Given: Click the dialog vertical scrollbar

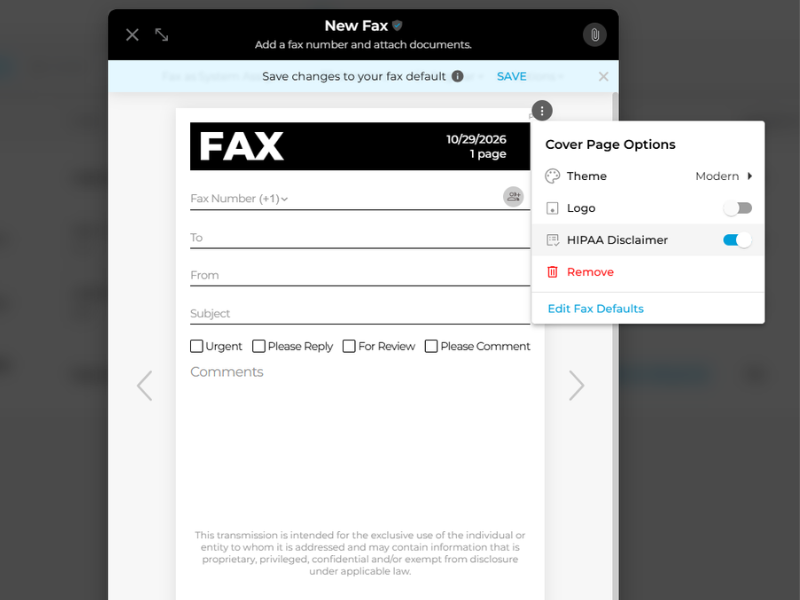Looking at the screenshot, I should point(615,346).
